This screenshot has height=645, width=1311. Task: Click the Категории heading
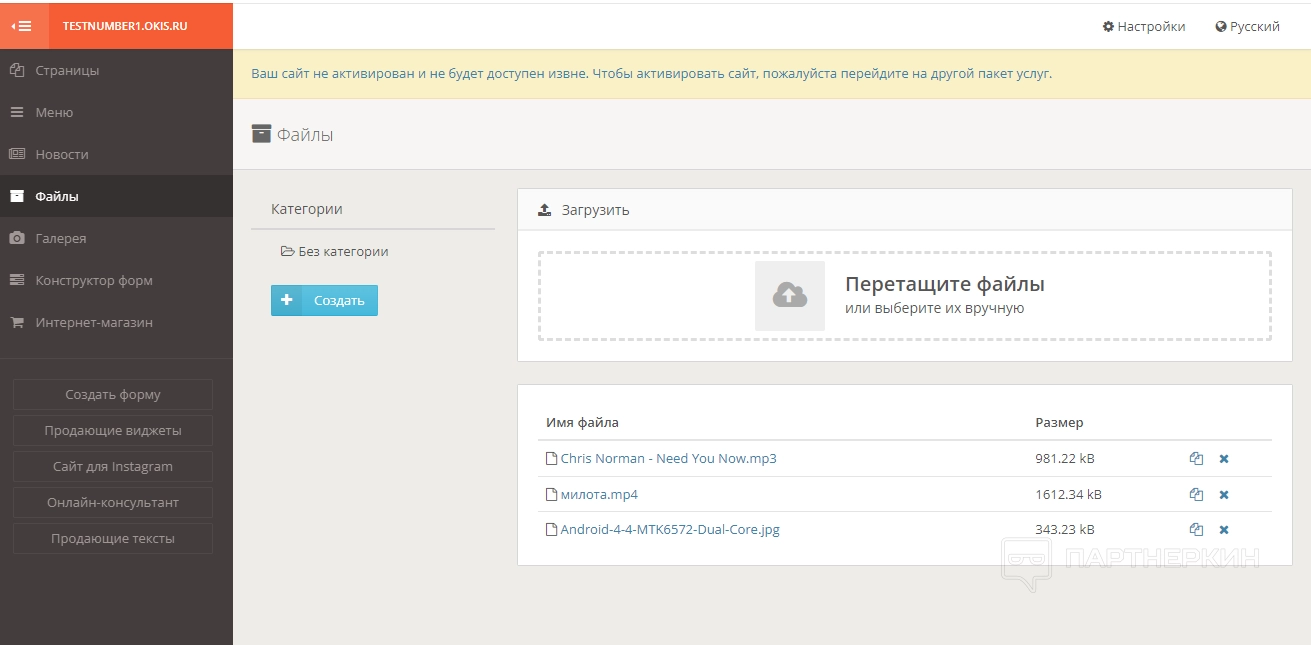click(x=307, y=209)
